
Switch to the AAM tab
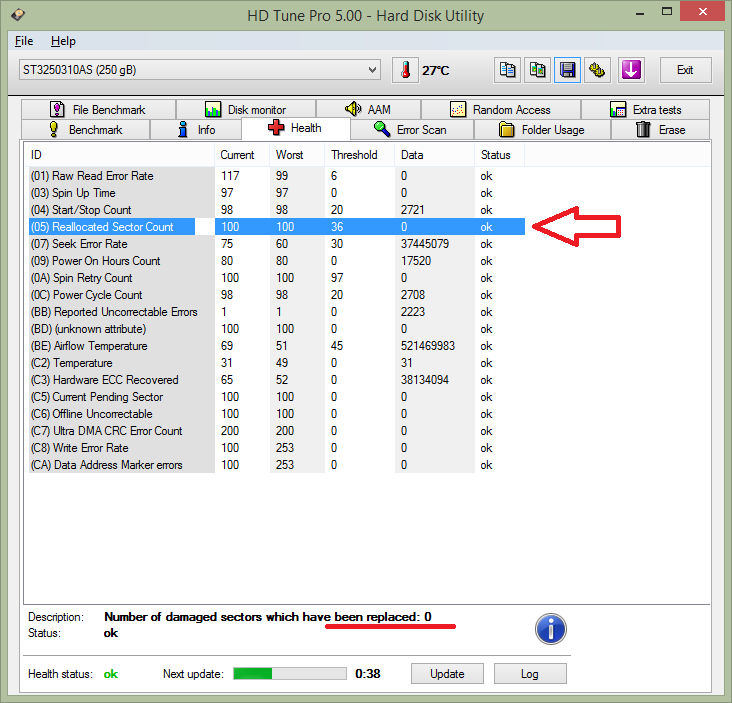tap(369, 110)
